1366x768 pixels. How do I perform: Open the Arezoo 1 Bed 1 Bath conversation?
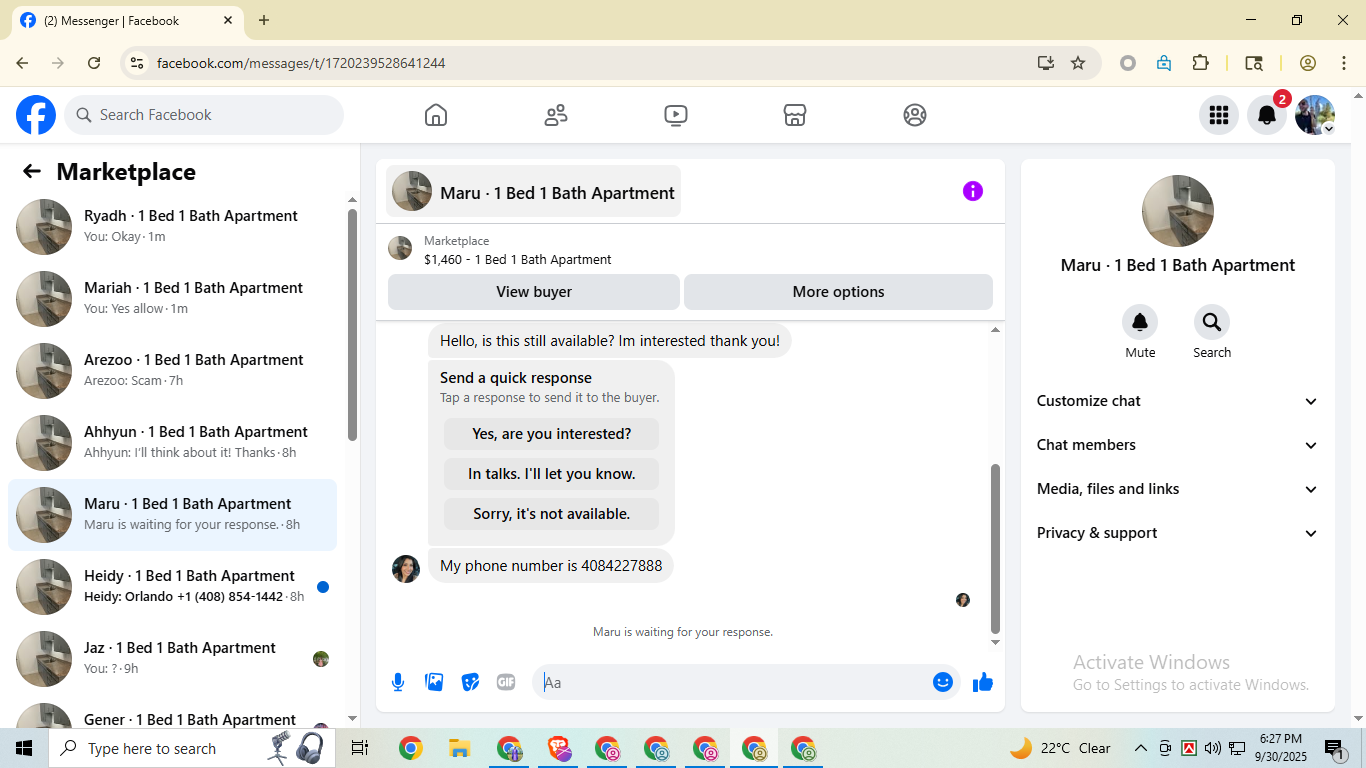[x=172, y=371]
